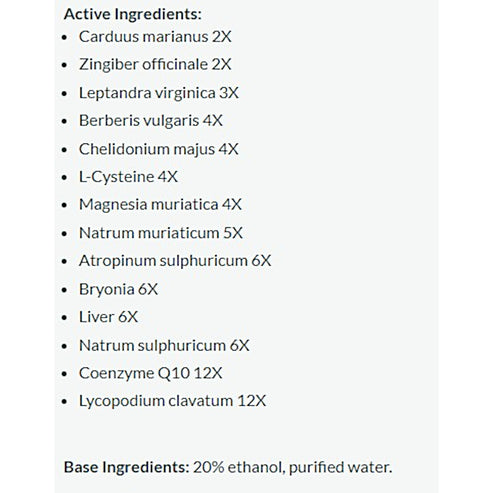Screen dimensions: 493x493
Task: Click the Active Ingredients heading
Action: click(x=133, y=14)
